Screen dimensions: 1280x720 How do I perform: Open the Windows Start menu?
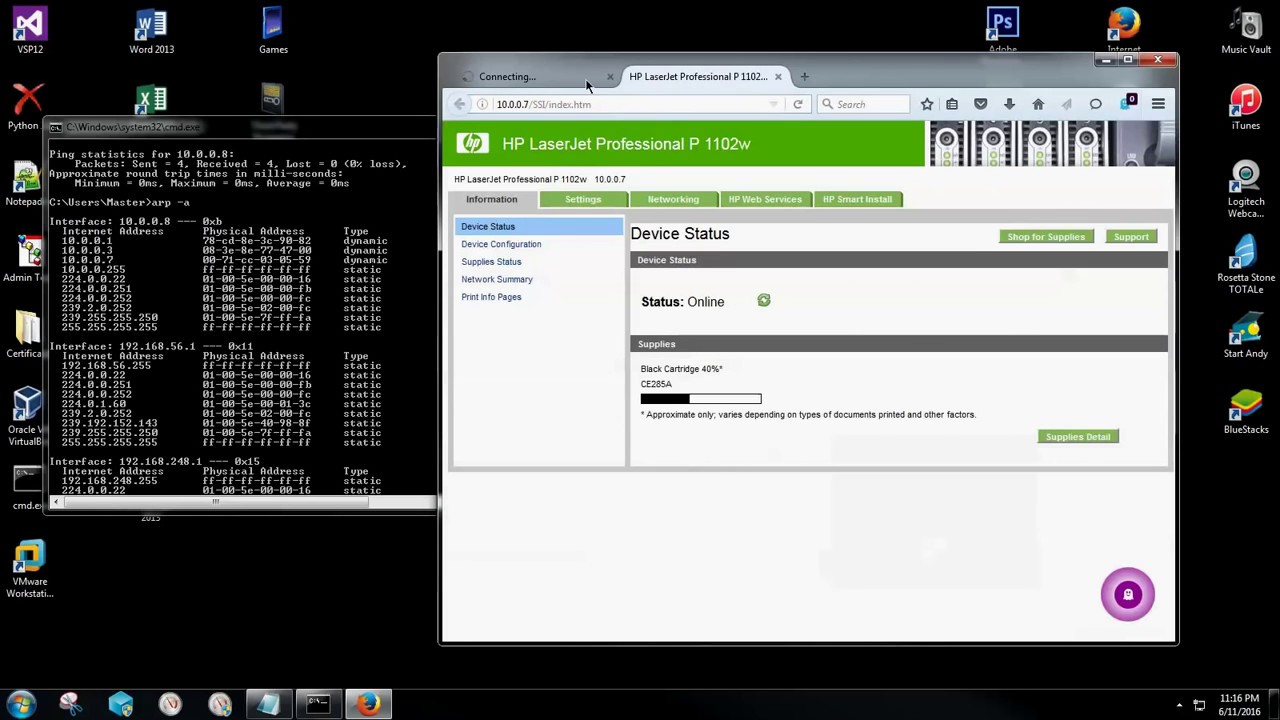coord(21,704)
